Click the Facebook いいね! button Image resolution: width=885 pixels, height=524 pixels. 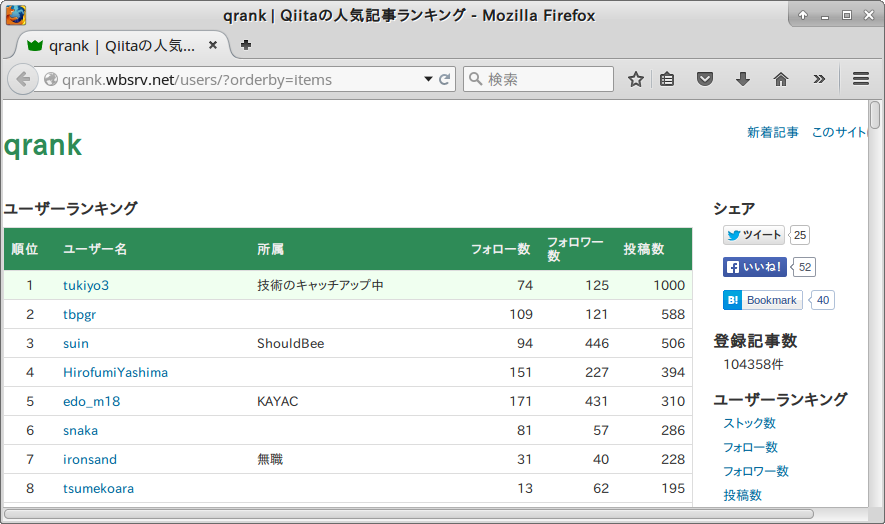(755, 267)
